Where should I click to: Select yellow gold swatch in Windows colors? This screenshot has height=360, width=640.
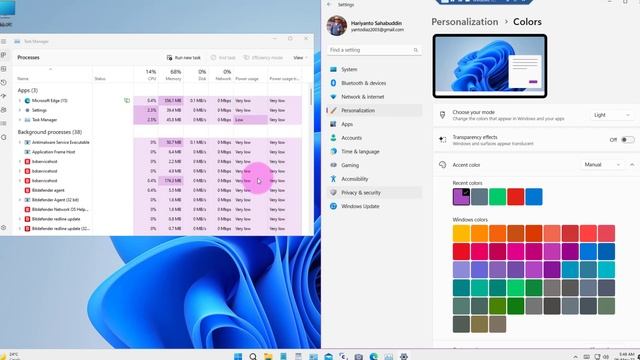pyautogui.click(x=461, y=233)
